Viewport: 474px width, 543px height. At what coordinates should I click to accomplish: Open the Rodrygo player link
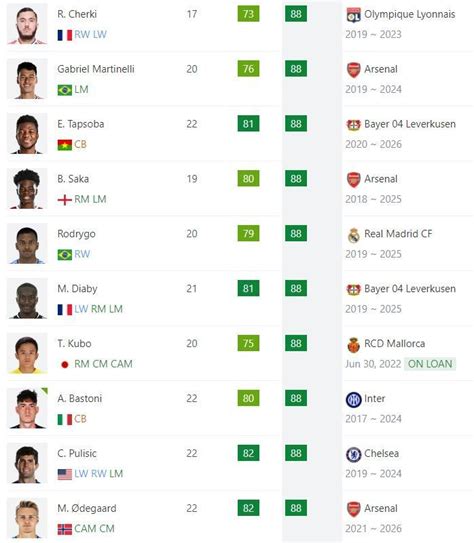point(76,234)
